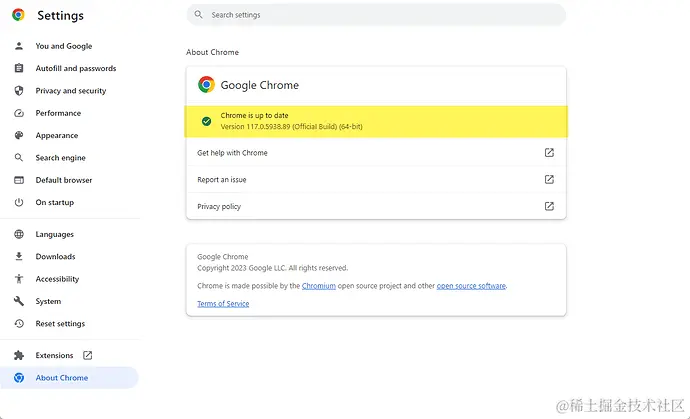Open Languages settings
This screenshot has height=419, width=690.
pyautogui.click(x=55, y=234)
